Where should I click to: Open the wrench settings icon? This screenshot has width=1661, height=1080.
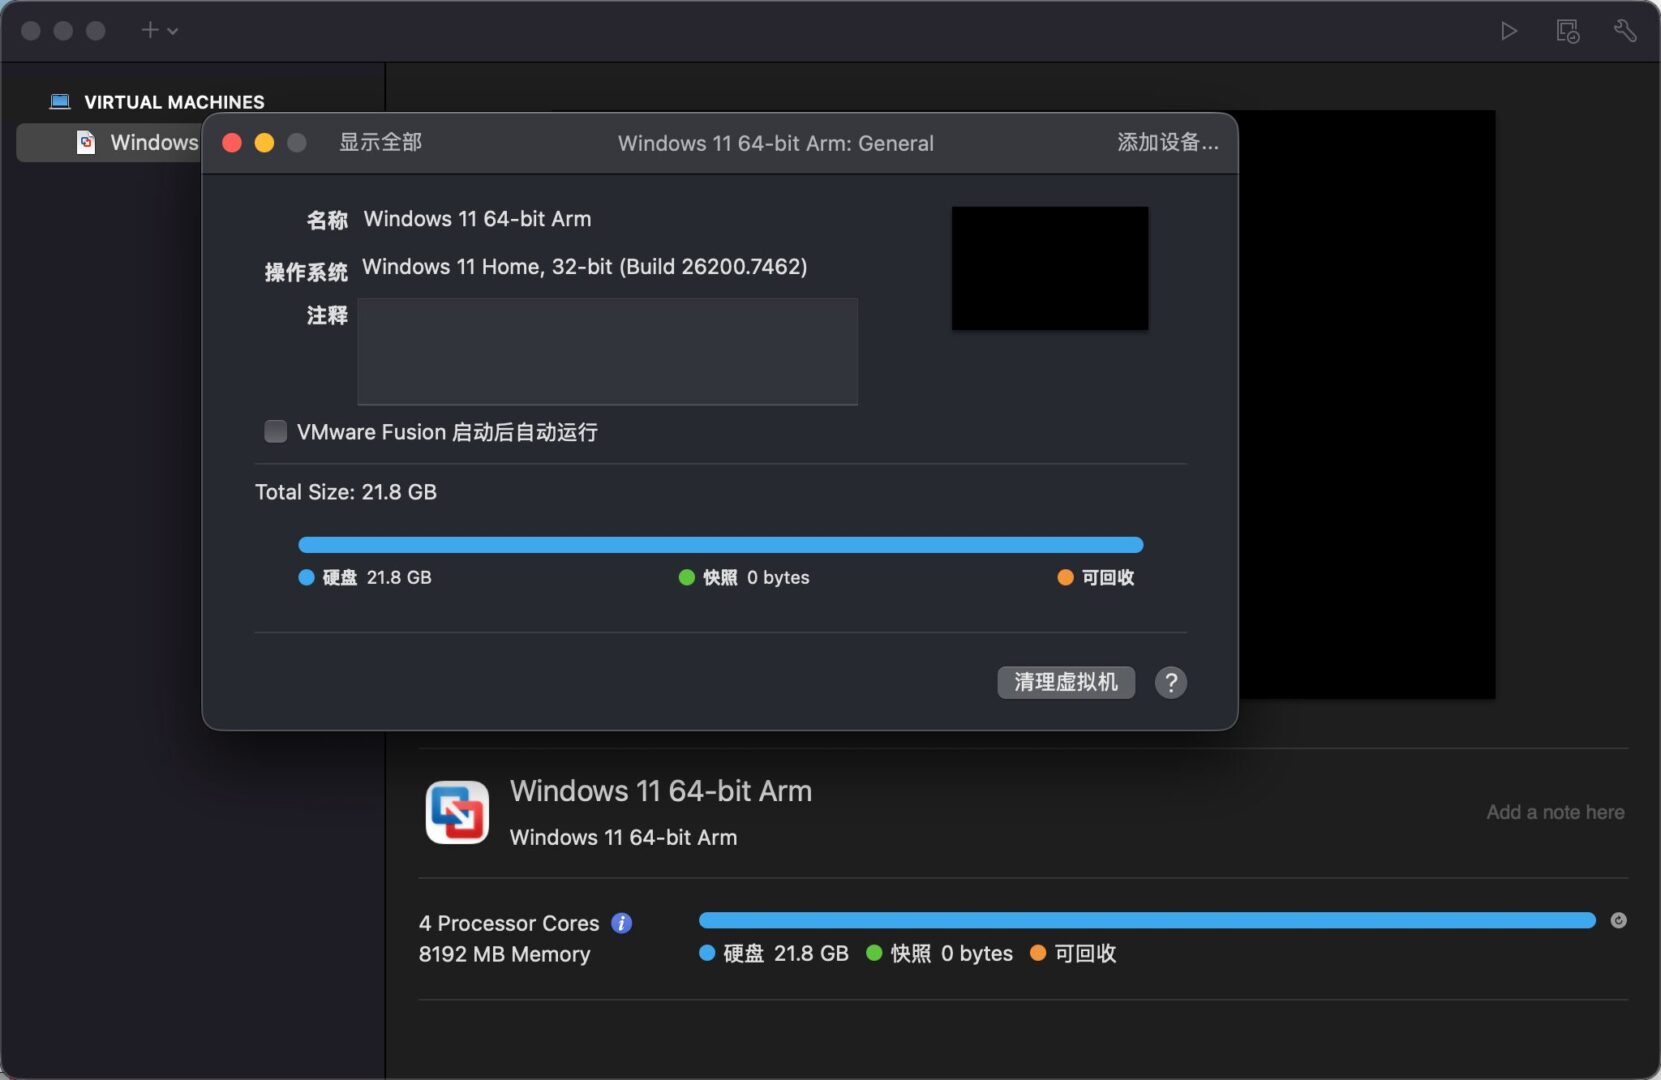point(1625,31)
